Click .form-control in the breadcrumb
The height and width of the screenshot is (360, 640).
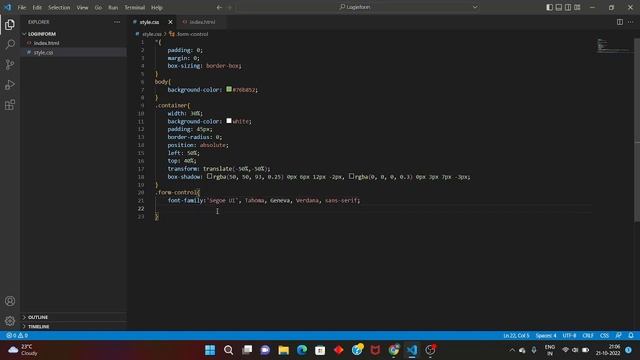point(192,34)
